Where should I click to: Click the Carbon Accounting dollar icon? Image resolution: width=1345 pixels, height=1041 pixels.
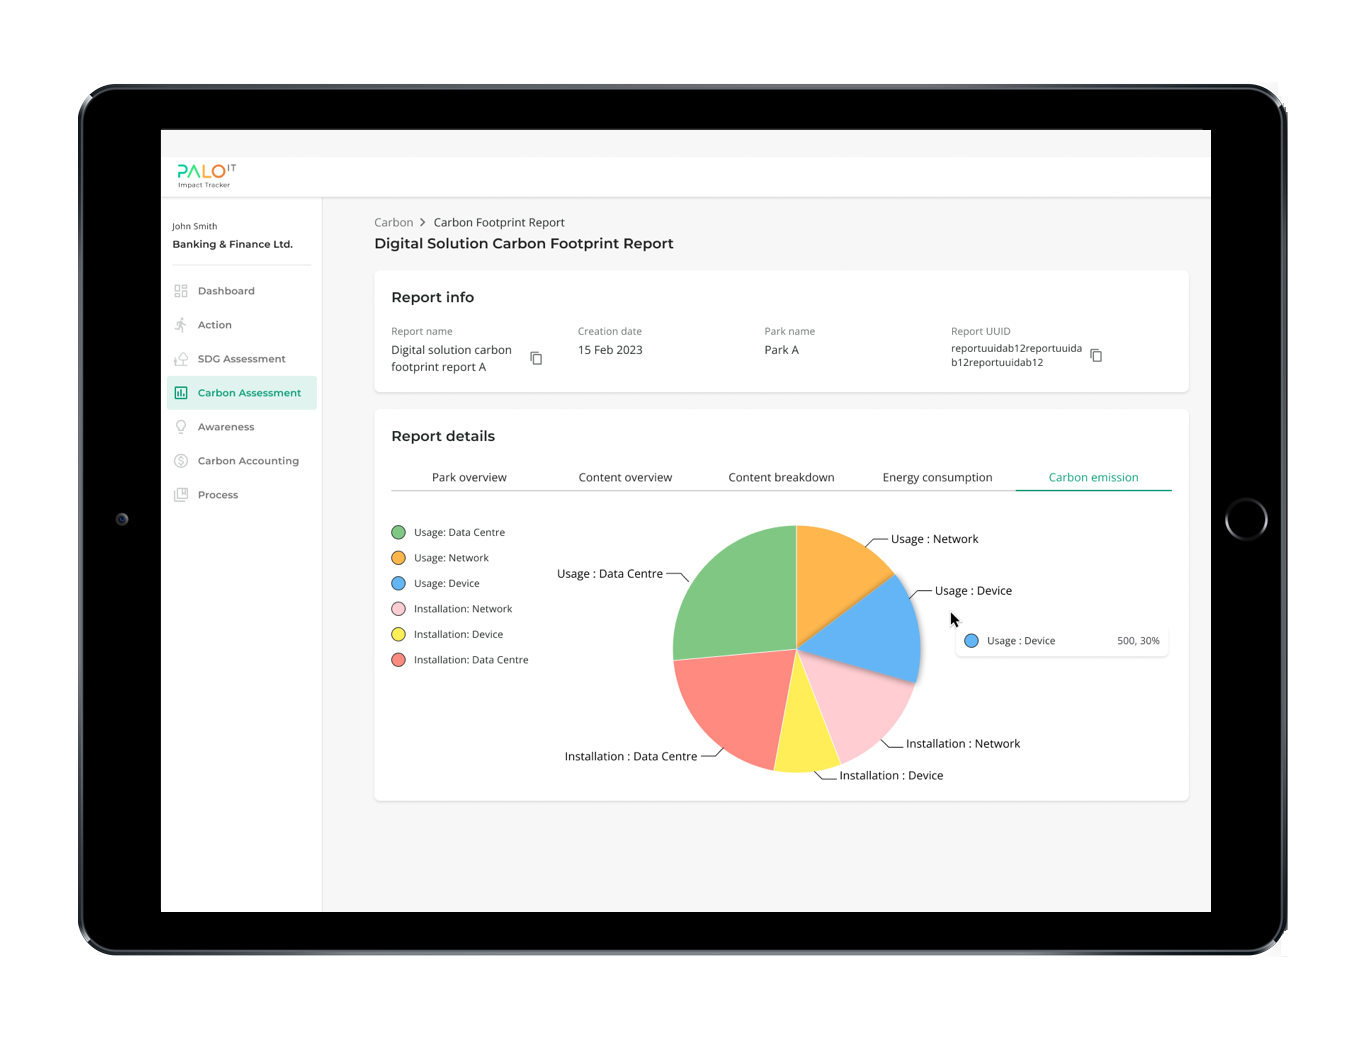click(181, 461)
